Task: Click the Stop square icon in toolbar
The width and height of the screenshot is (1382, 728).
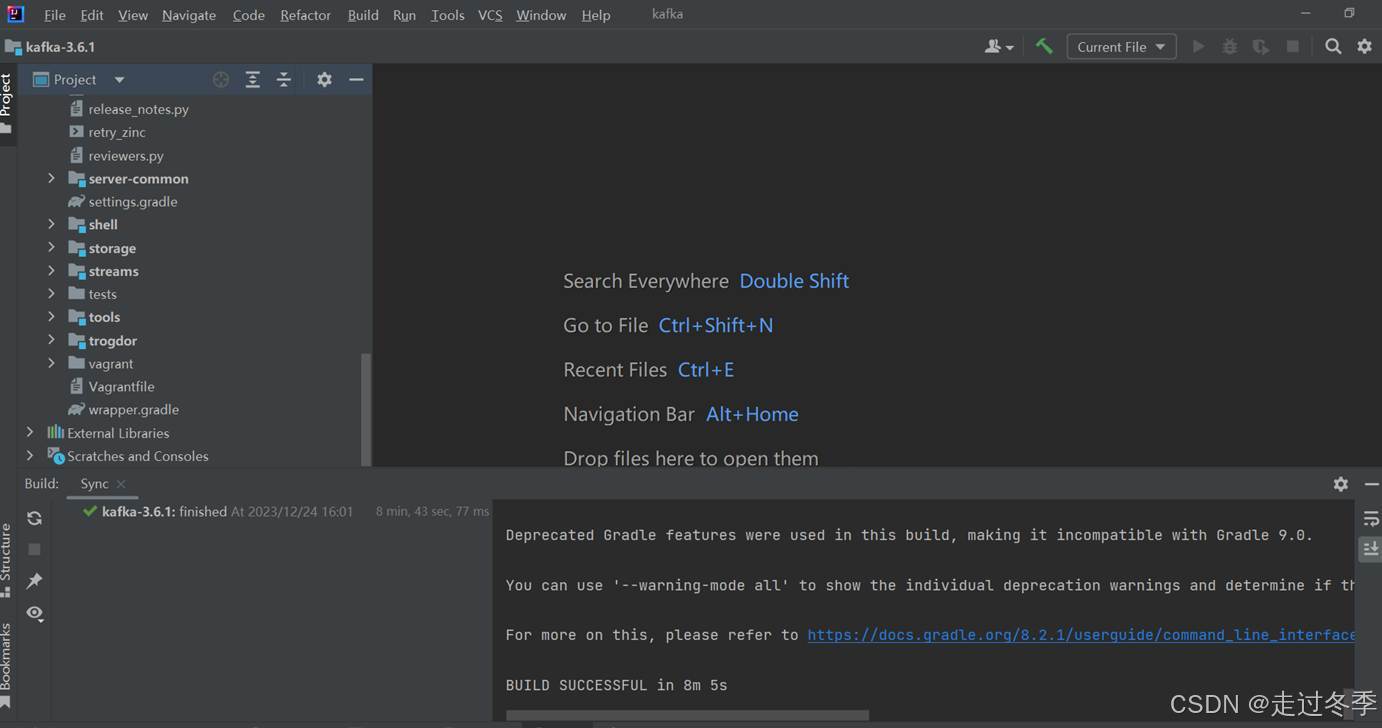Action: pyautogui.click(x=1292, y=46)
